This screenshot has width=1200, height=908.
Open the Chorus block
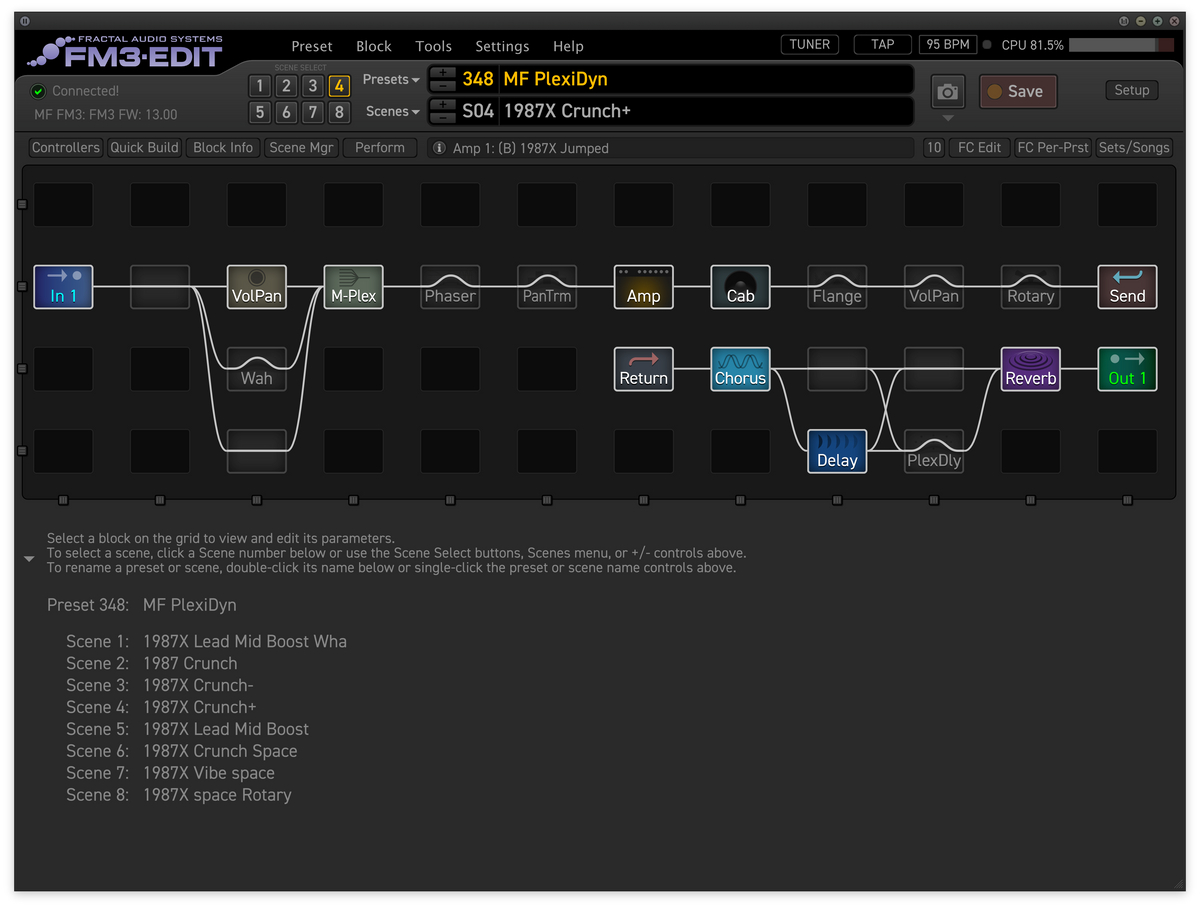[x=741, y=369]
